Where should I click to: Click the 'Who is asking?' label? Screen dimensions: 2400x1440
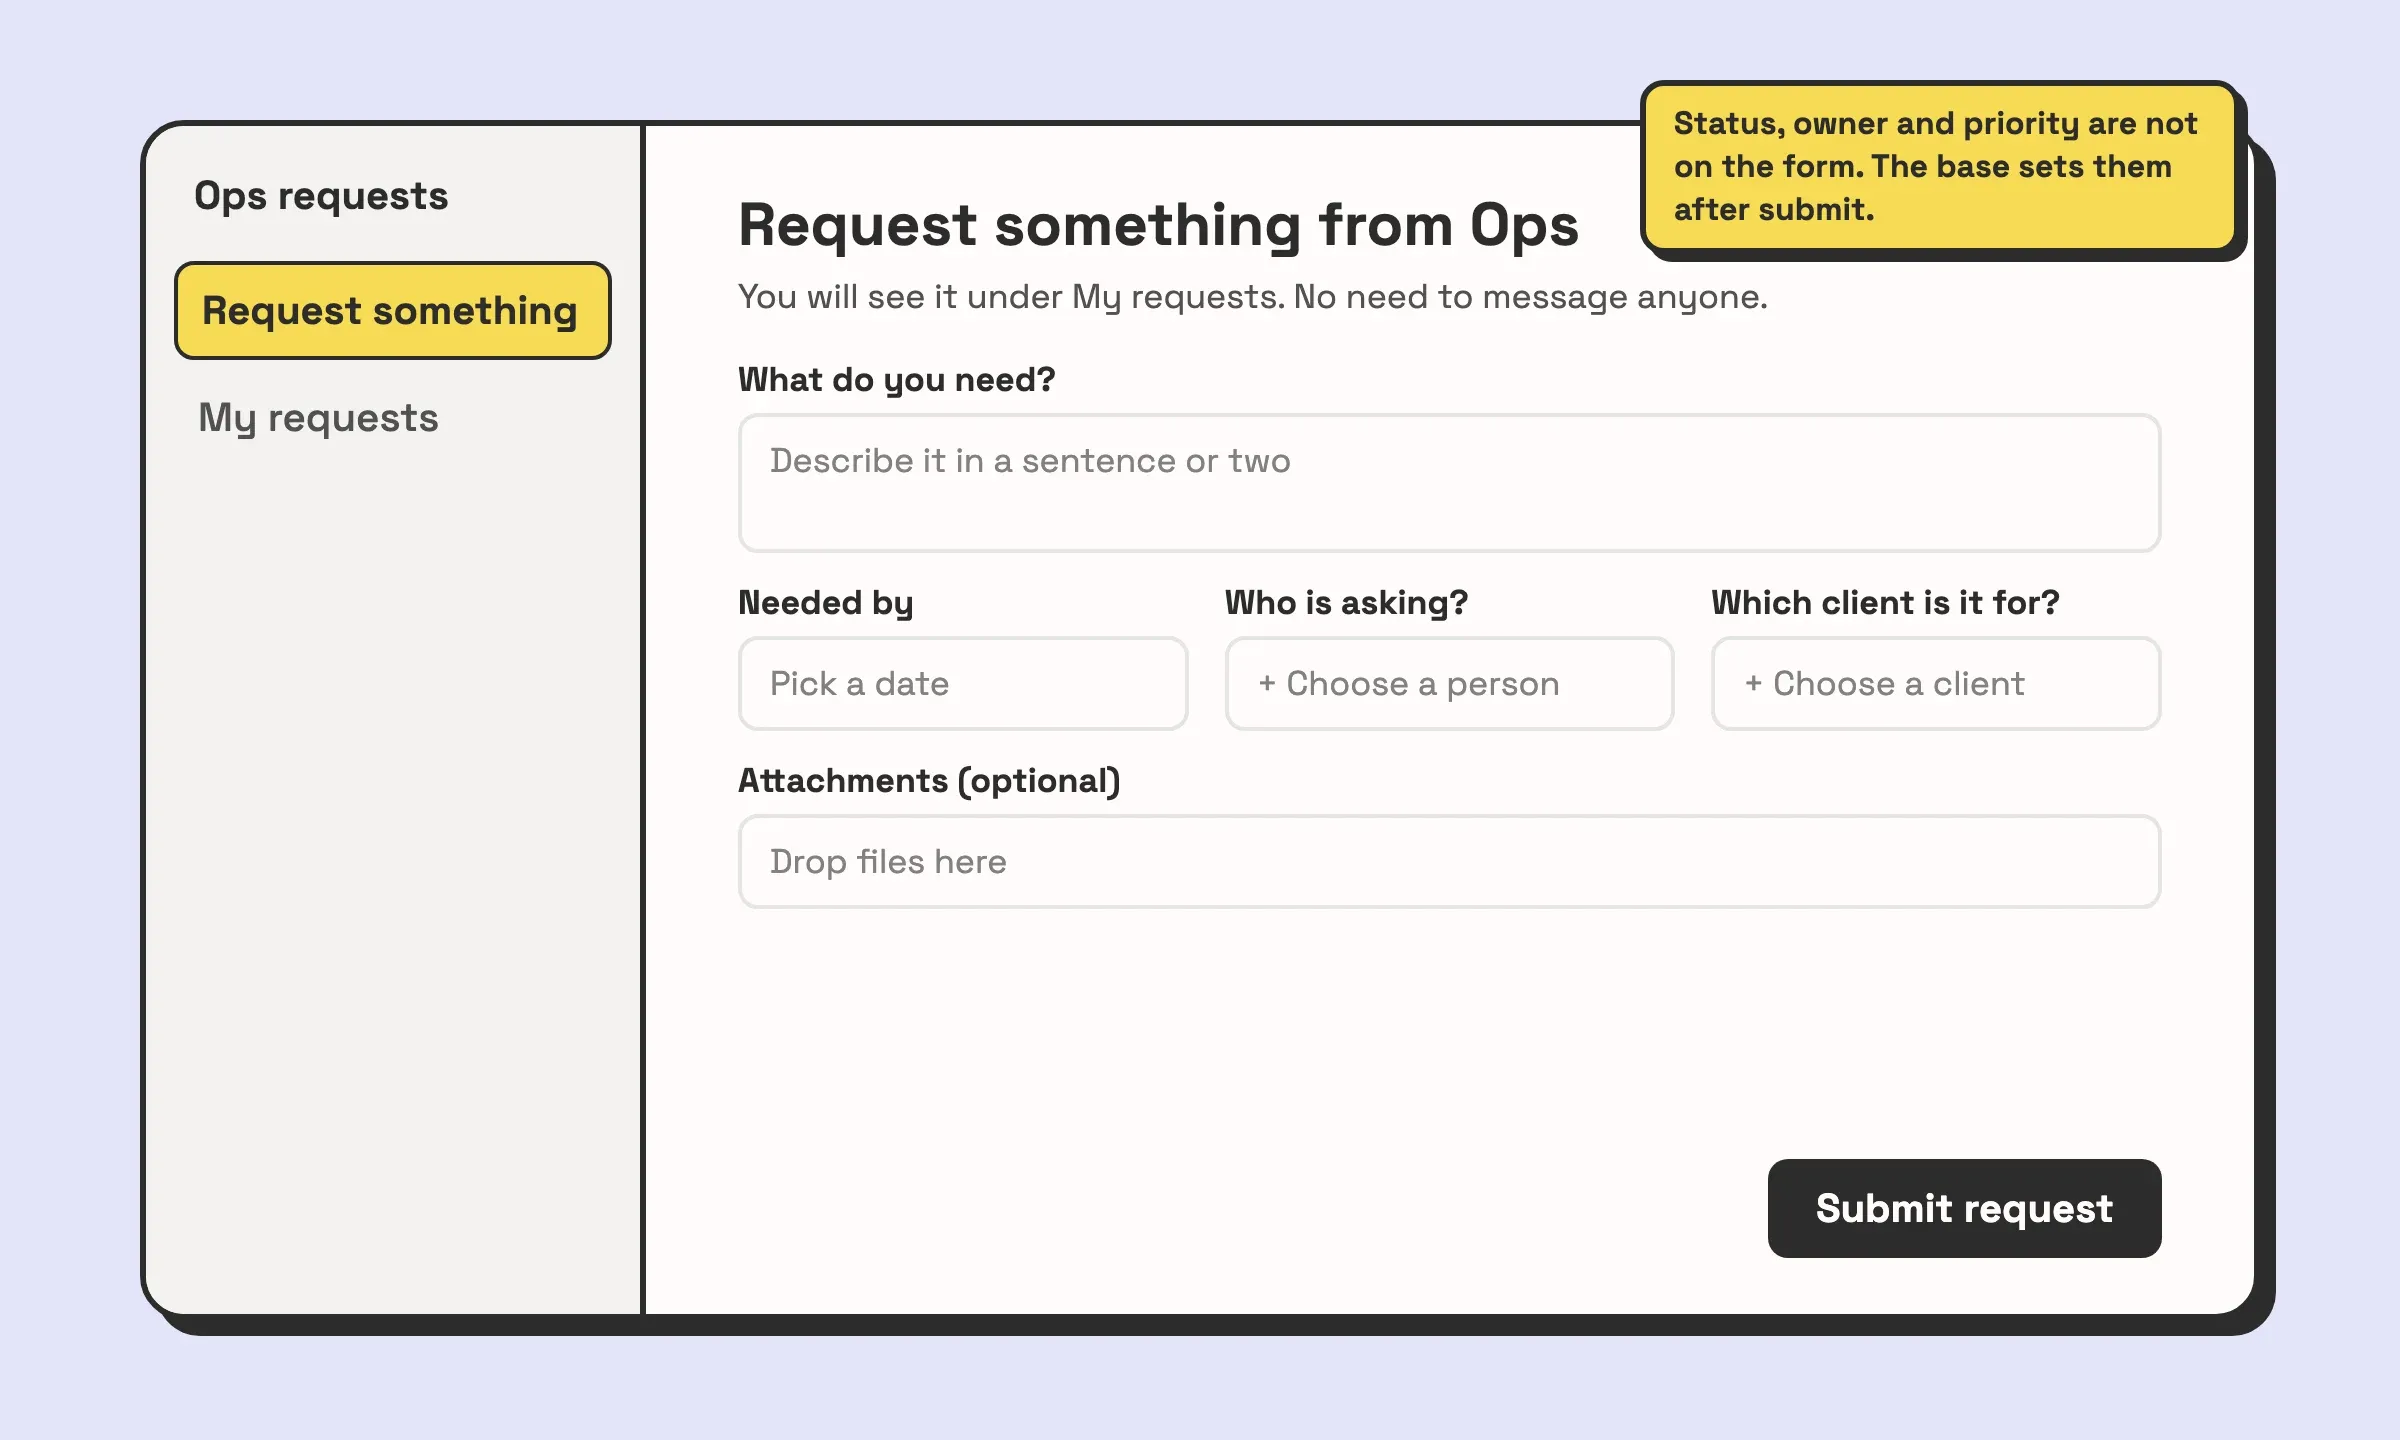click(x=1346, y=603)
